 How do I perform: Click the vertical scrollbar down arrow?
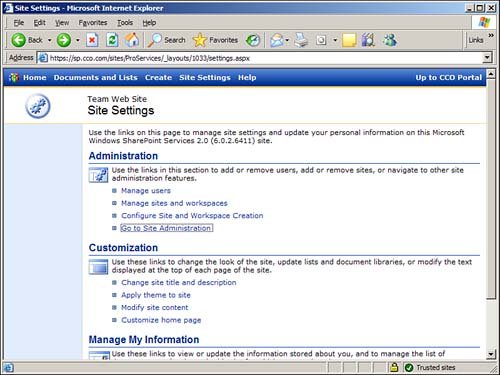(x=491, y=354)
